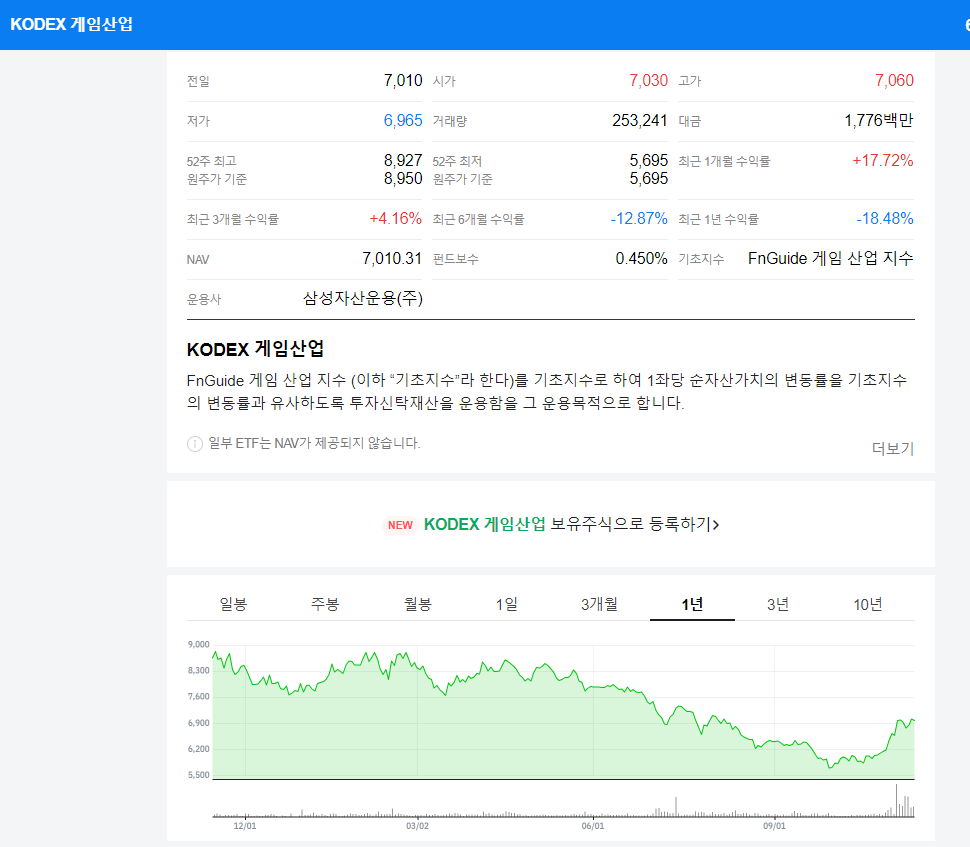
Task: Click the 09/01 date marker on the chart axis
Action: [774, 826]
